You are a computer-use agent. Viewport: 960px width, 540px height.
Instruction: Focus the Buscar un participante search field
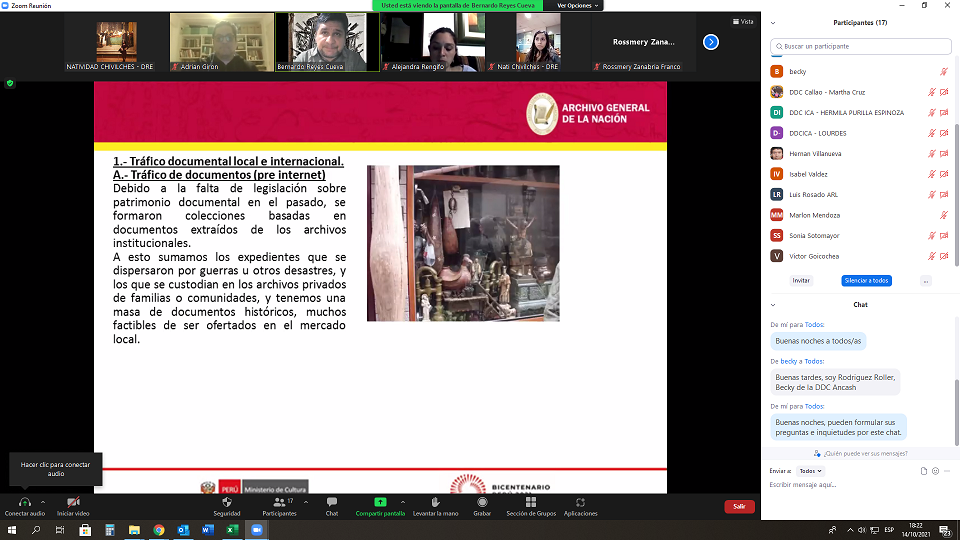click(861, 47)
